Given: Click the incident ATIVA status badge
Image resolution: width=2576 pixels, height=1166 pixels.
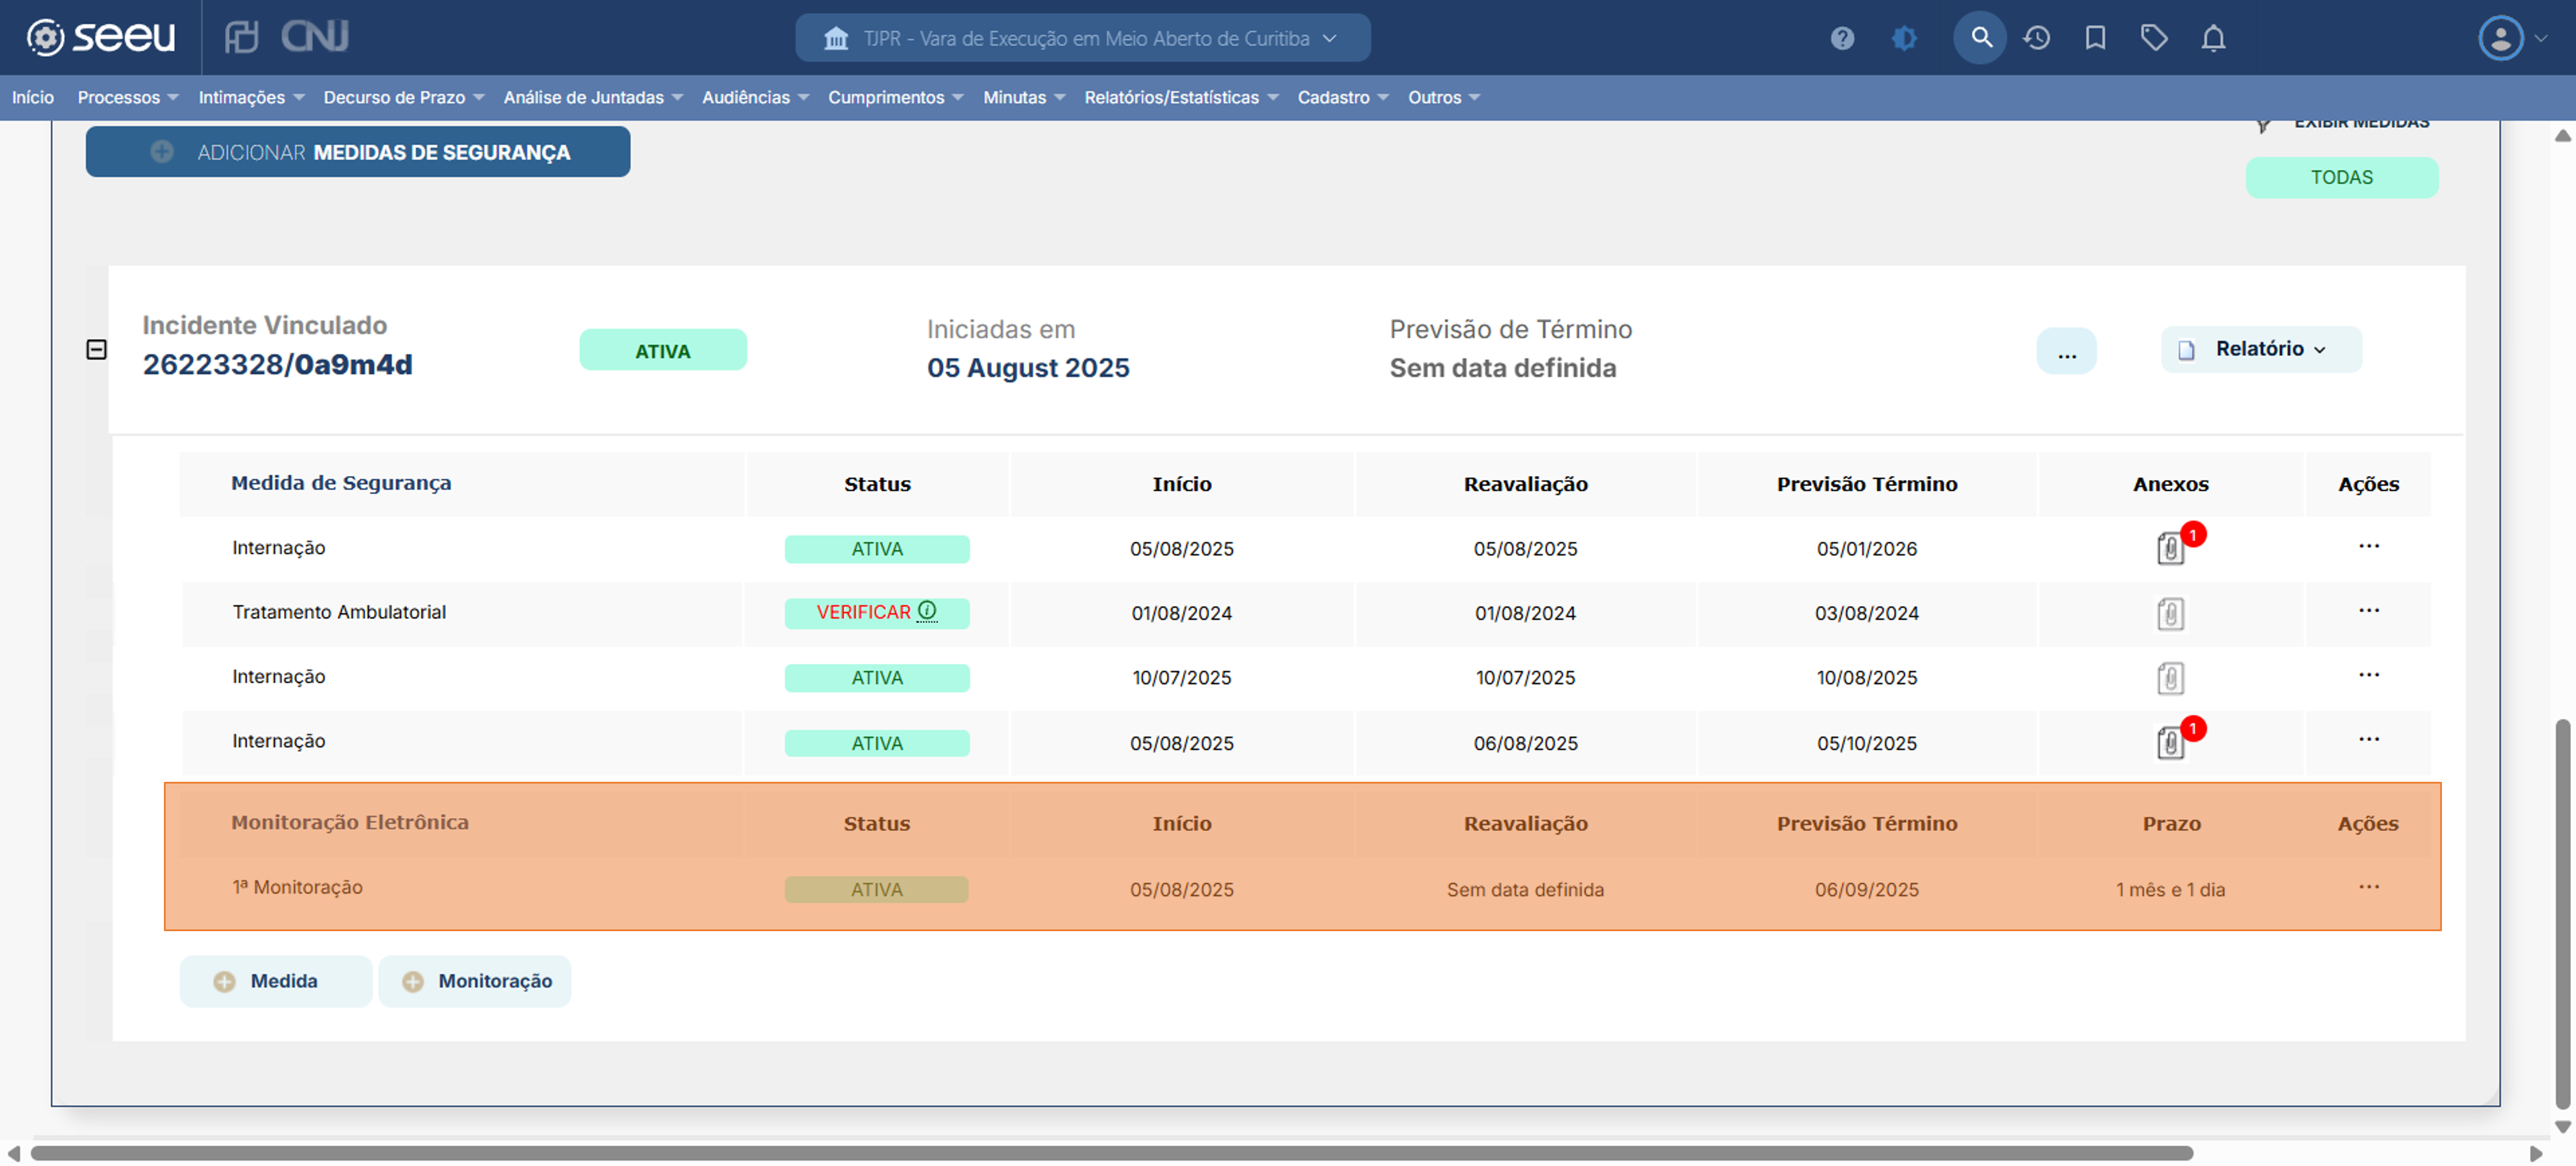Looking at the screenshot, I should pos(663,350).
